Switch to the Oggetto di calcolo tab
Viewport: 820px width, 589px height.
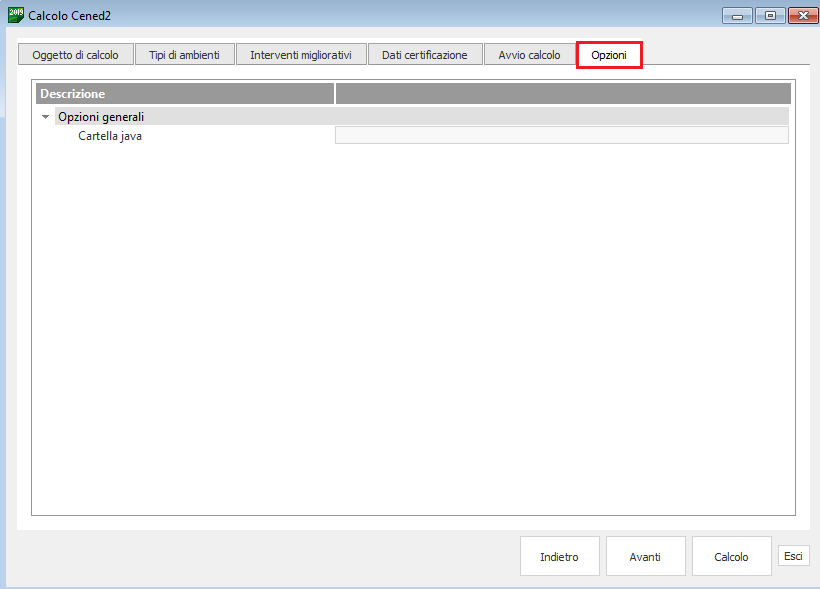[76, 55]
